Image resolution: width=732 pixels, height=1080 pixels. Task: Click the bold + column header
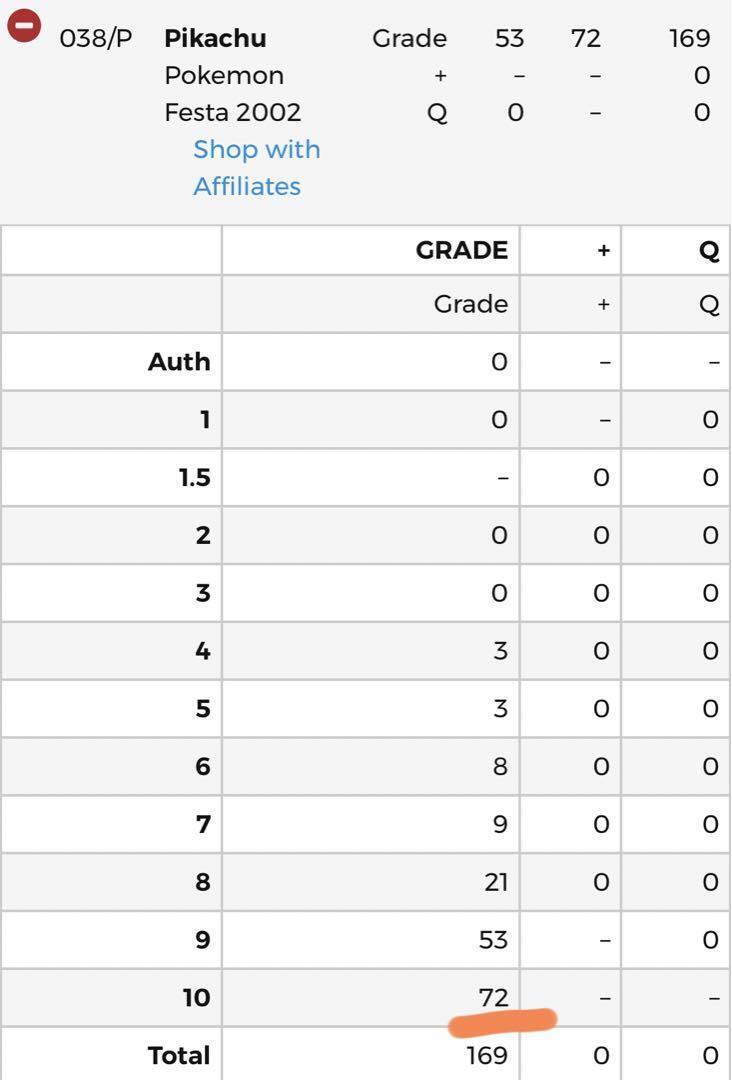tap(603, 251)
